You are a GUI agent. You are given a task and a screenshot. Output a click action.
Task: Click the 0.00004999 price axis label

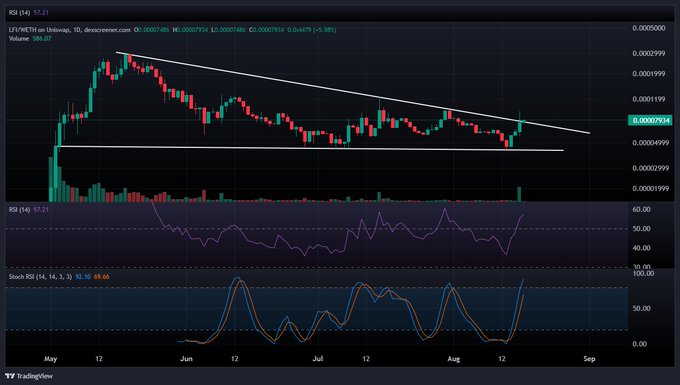tap(650, 143)
